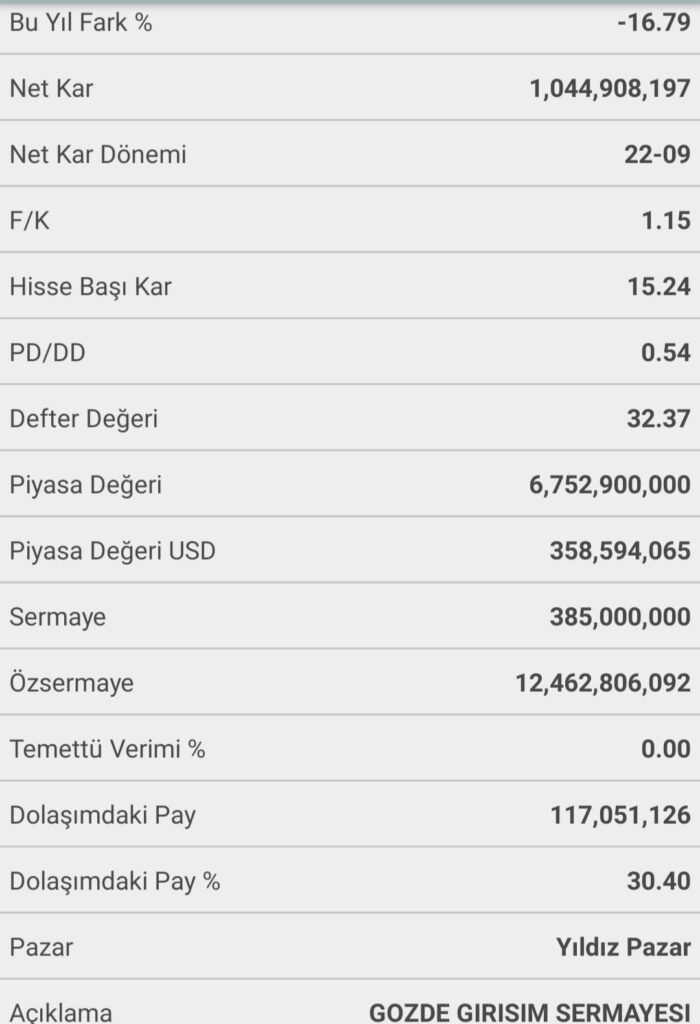700x1024 pixels.
Task: Select the 1,044,908,197 net profit value
Action: (x=609, y=88)
